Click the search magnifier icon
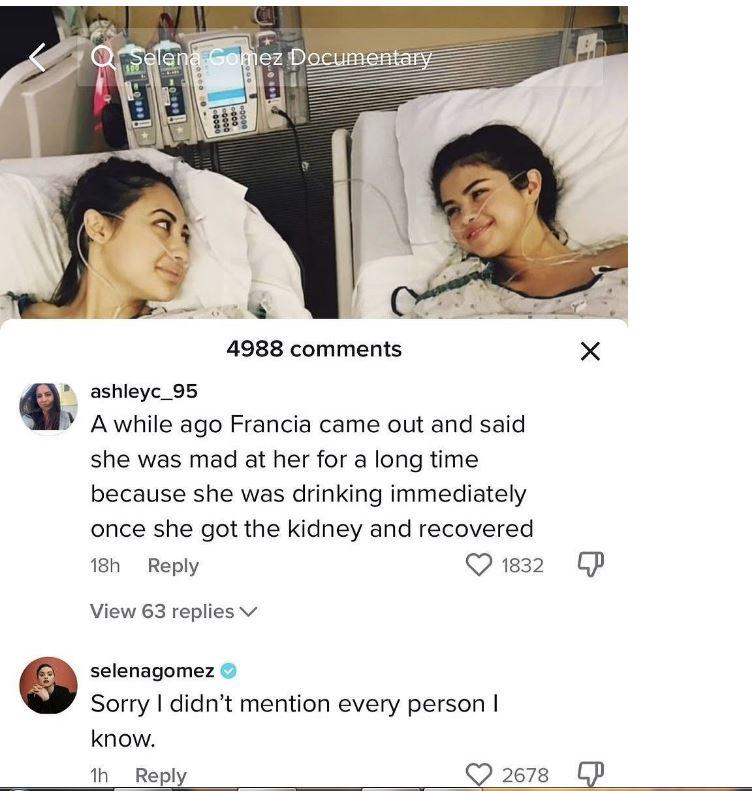Viewport: 752px width, 791px height. [102, 58]
